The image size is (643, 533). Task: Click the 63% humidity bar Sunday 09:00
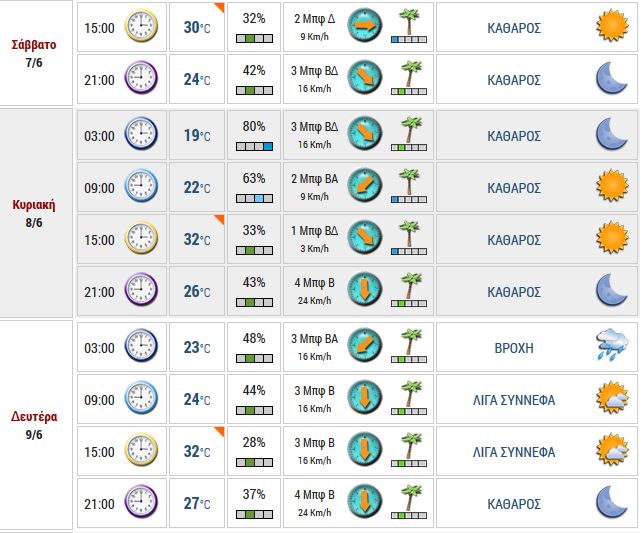coord(254,198)
